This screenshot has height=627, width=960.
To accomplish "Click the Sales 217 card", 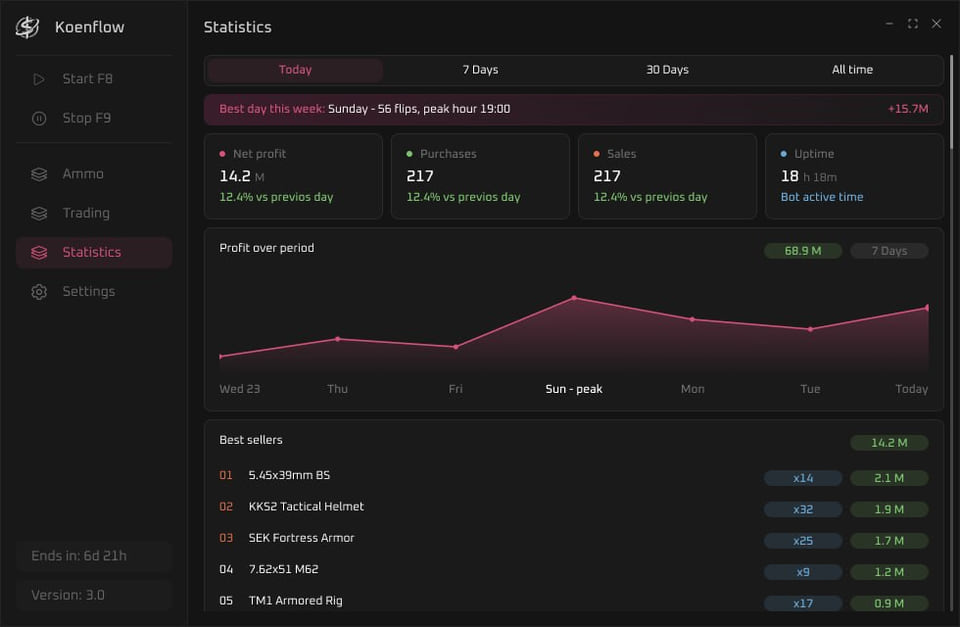I will point(667,176).
